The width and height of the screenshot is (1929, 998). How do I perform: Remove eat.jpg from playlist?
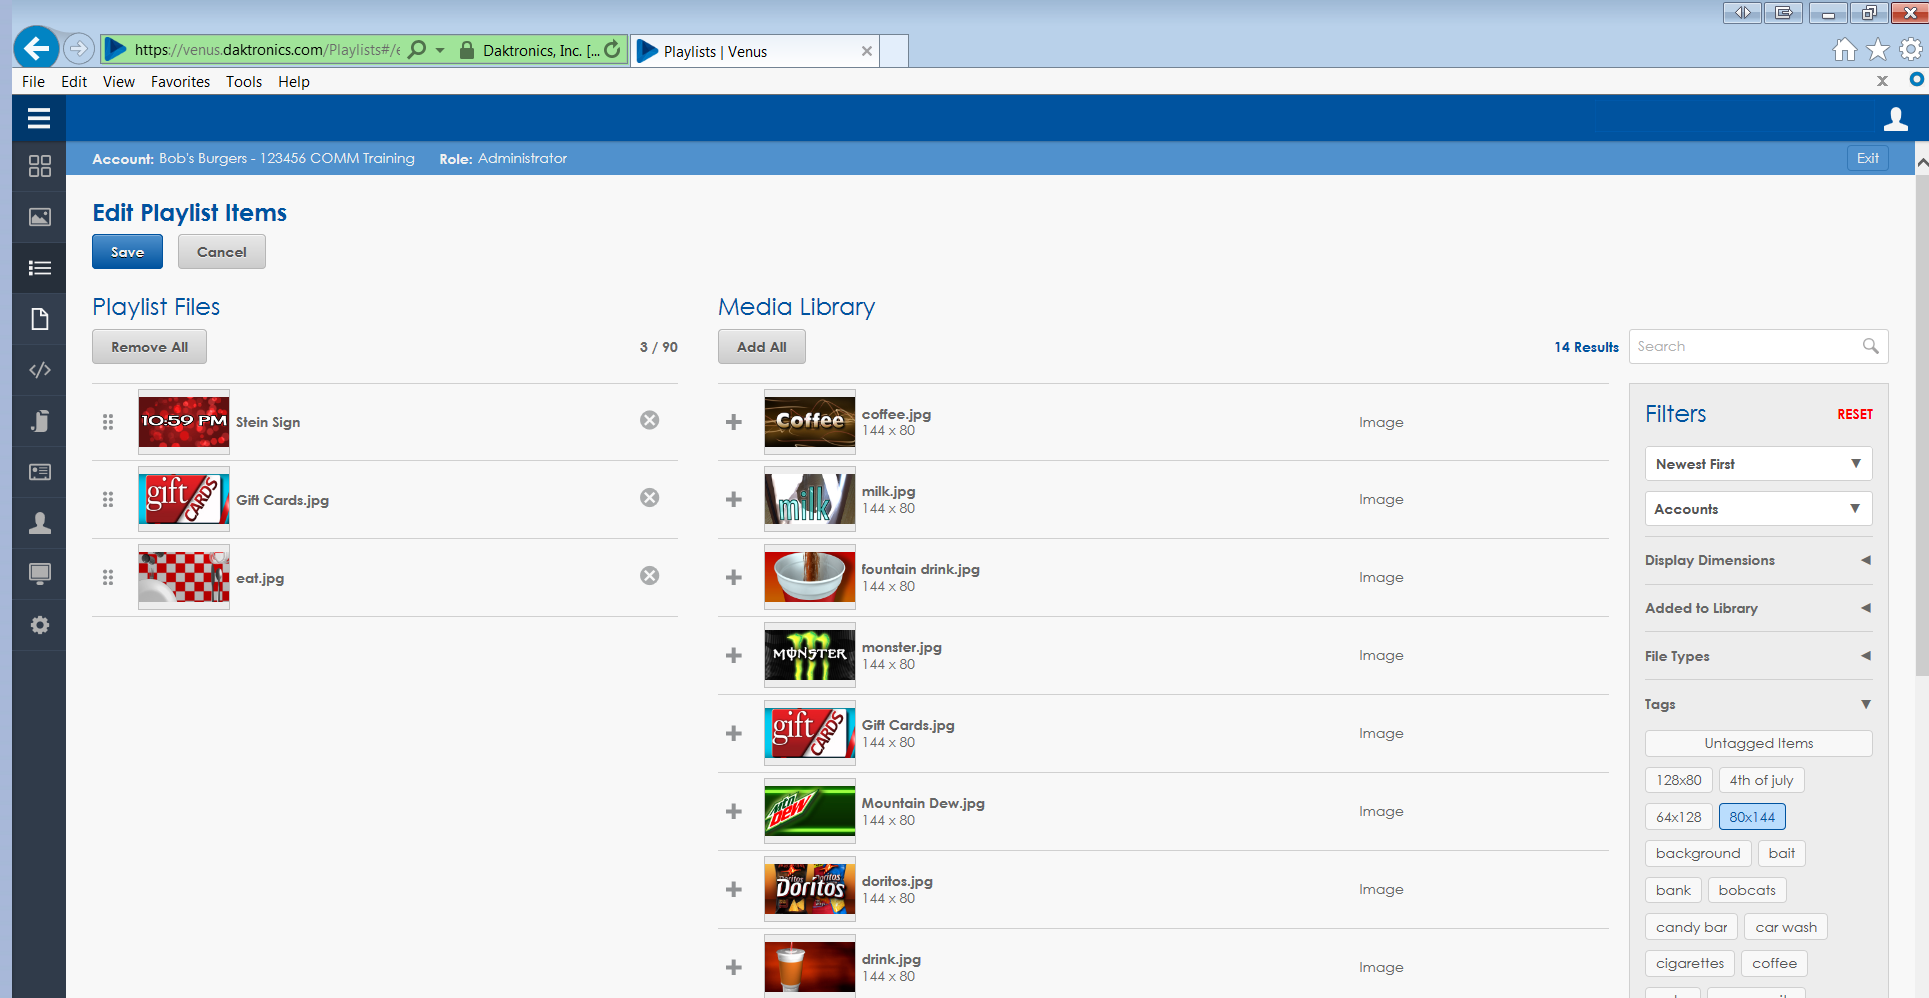pyautogui.click(x=650, y=576)
